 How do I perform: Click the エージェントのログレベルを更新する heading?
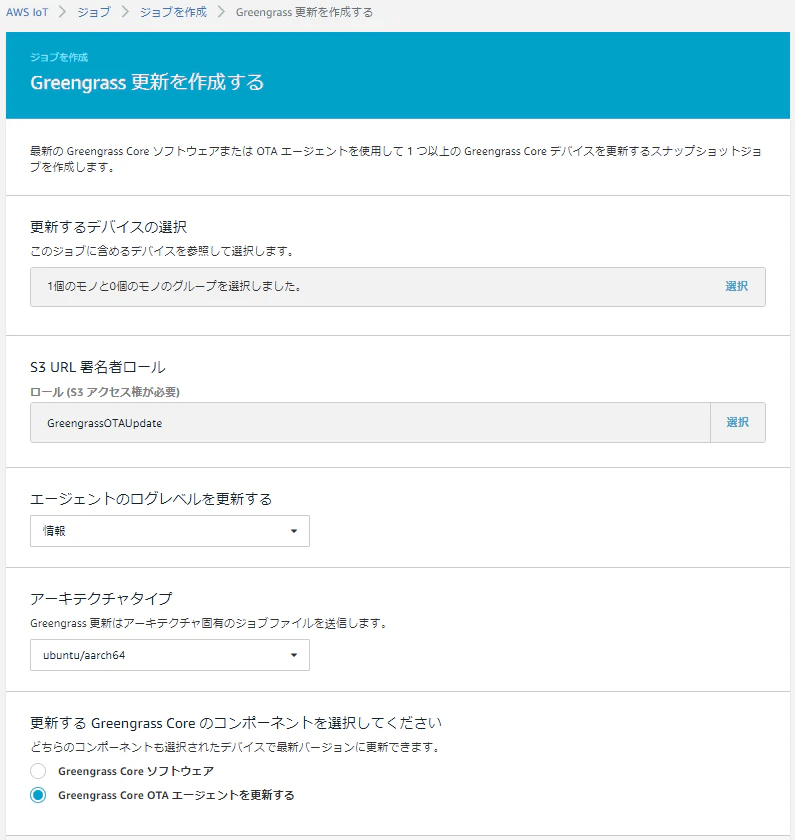(151, 499)
